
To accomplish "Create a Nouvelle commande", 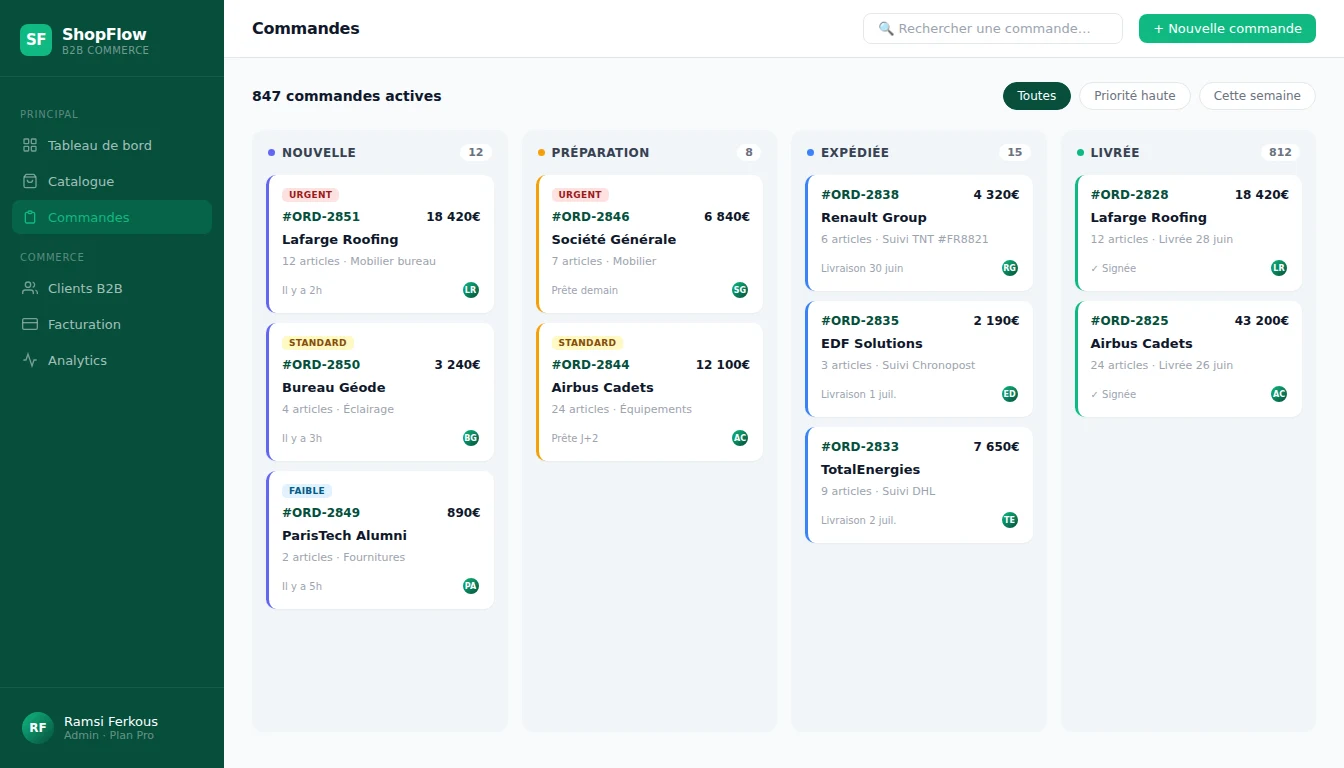I will (x=1227, y=29).
